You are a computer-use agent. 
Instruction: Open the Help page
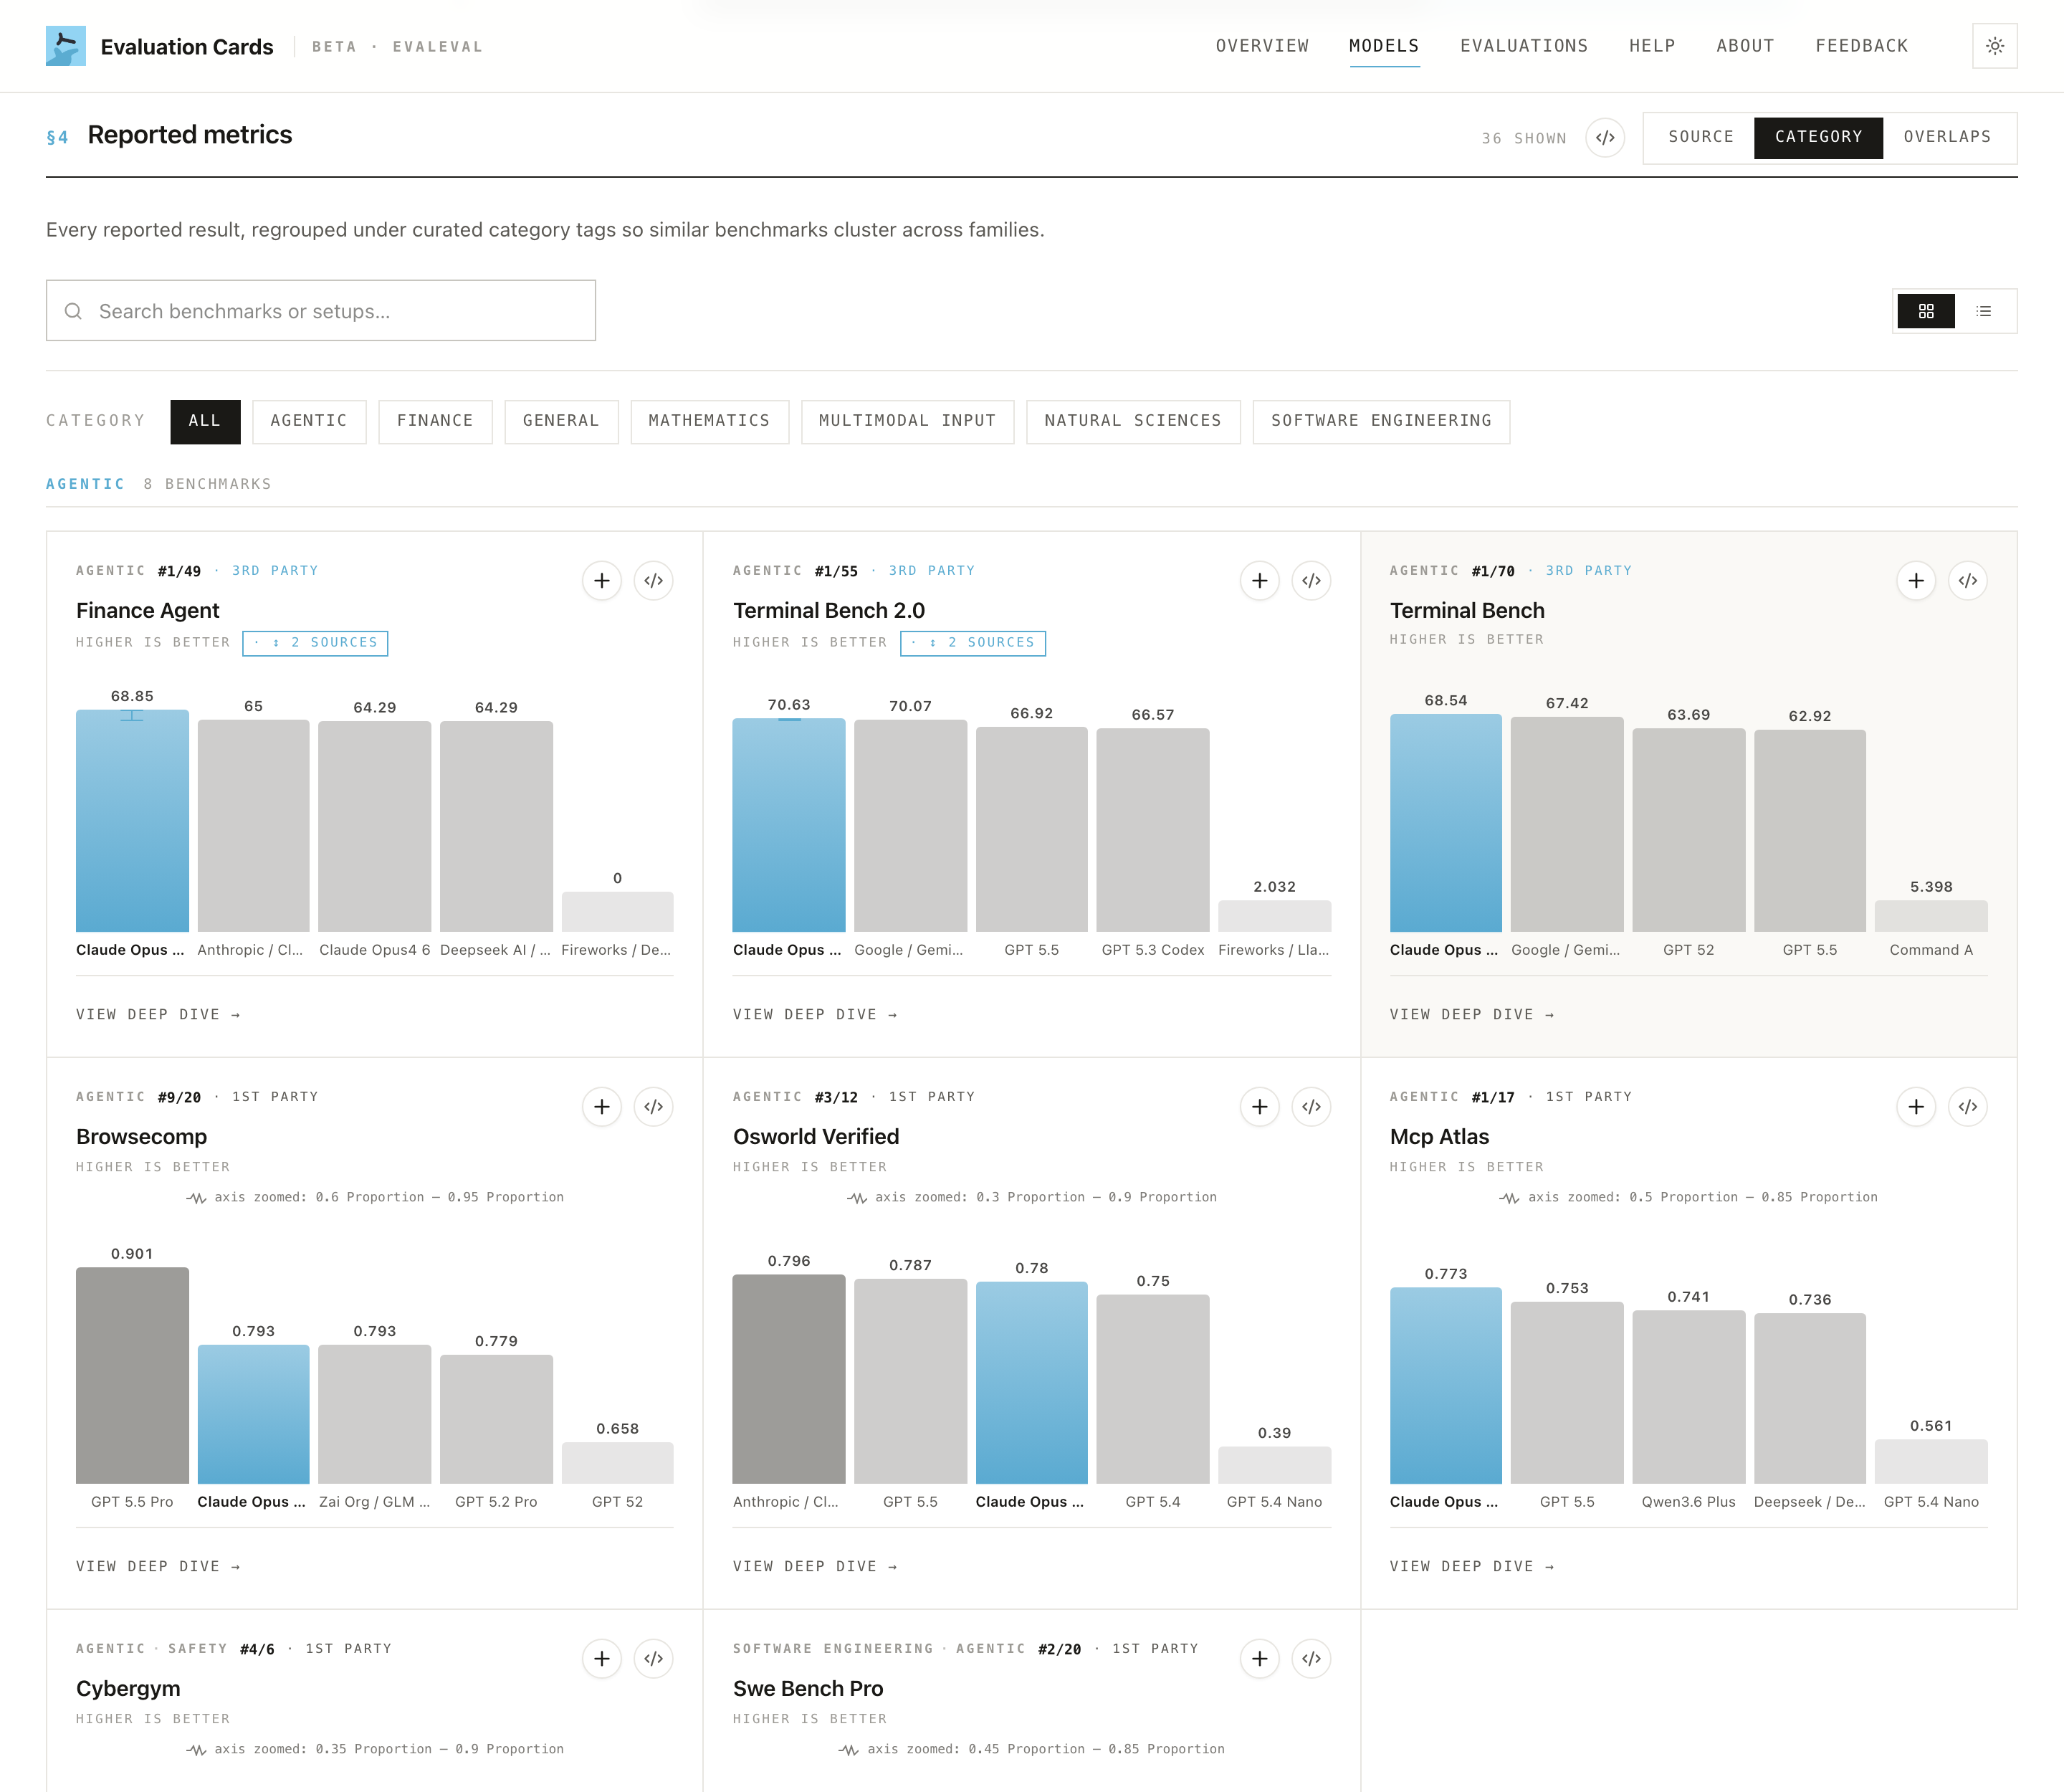click(x=1652, y=46)
